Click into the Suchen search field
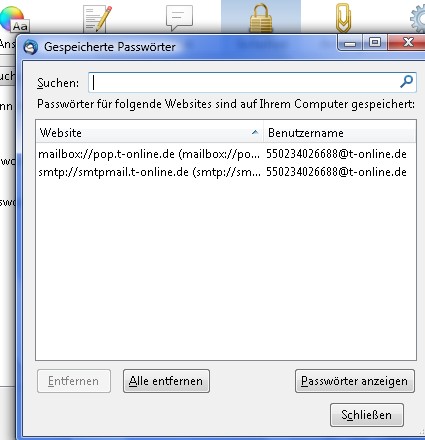Image resolution: width=425 pixels, height=440 pixels. 252,82
